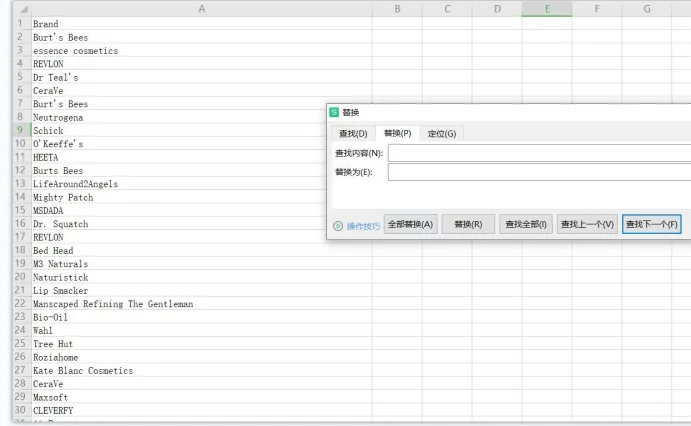Select the 'CeraVe' cell in row 28
The width and height of the screenshot is (691, 426).
202,384
